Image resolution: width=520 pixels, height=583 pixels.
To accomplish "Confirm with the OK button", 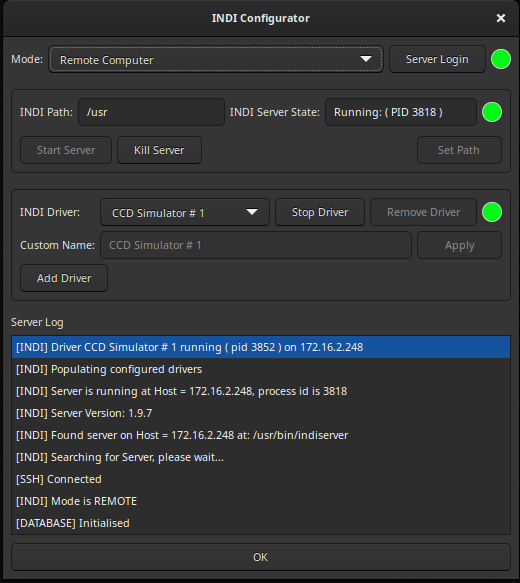I will 261,557.
